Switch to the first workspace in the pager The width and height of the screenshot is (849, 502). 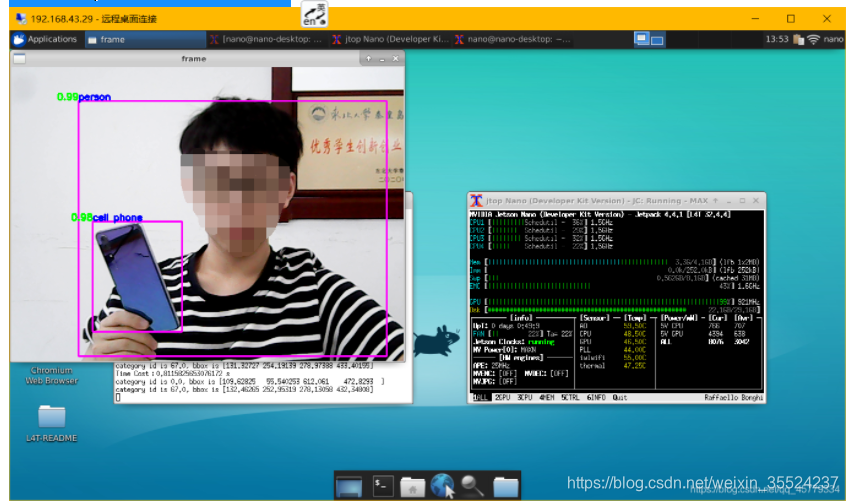click(642, 39)
